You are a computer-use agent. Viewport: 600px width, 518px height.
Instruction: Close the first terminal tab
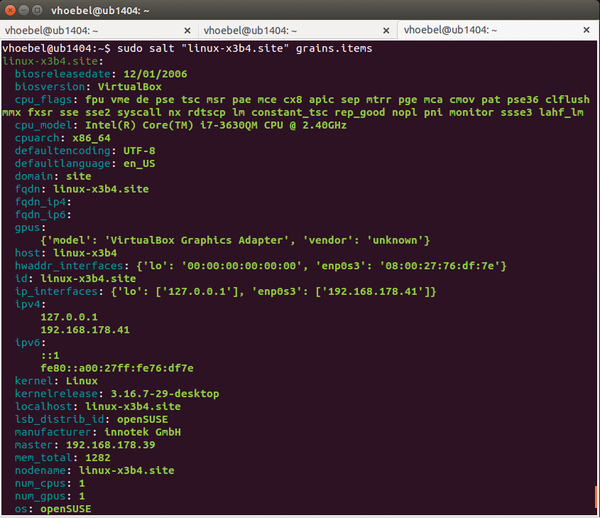coord(188,31)
